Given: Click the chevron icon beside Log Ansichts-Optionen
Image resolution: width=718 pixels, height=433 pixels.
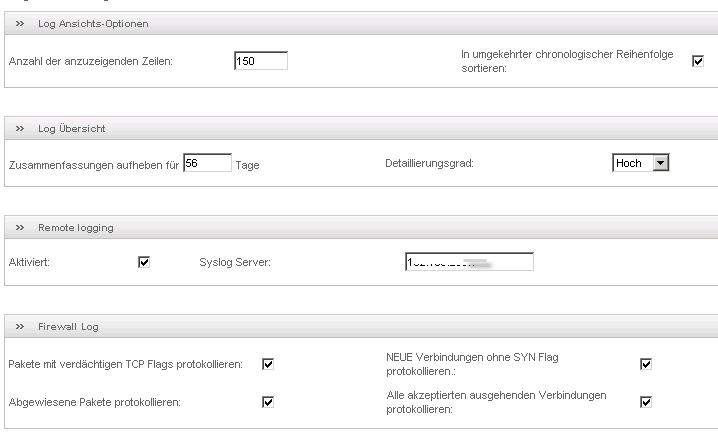Looking at the screenshot, I should tap(20, 23).
